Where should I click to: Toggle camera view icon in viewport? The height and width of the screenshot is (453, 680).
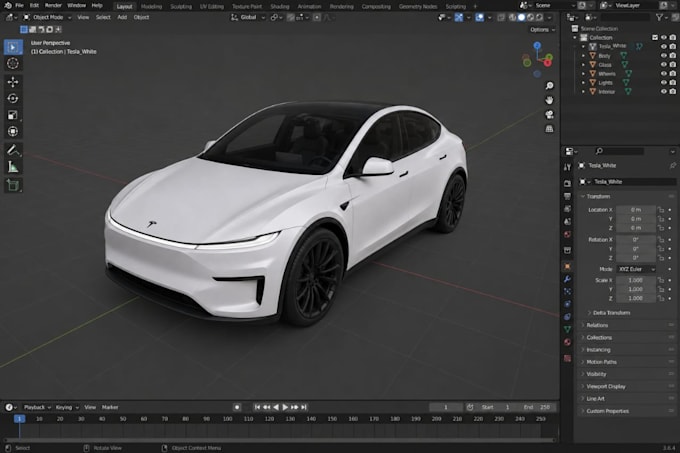click(549, 114)
